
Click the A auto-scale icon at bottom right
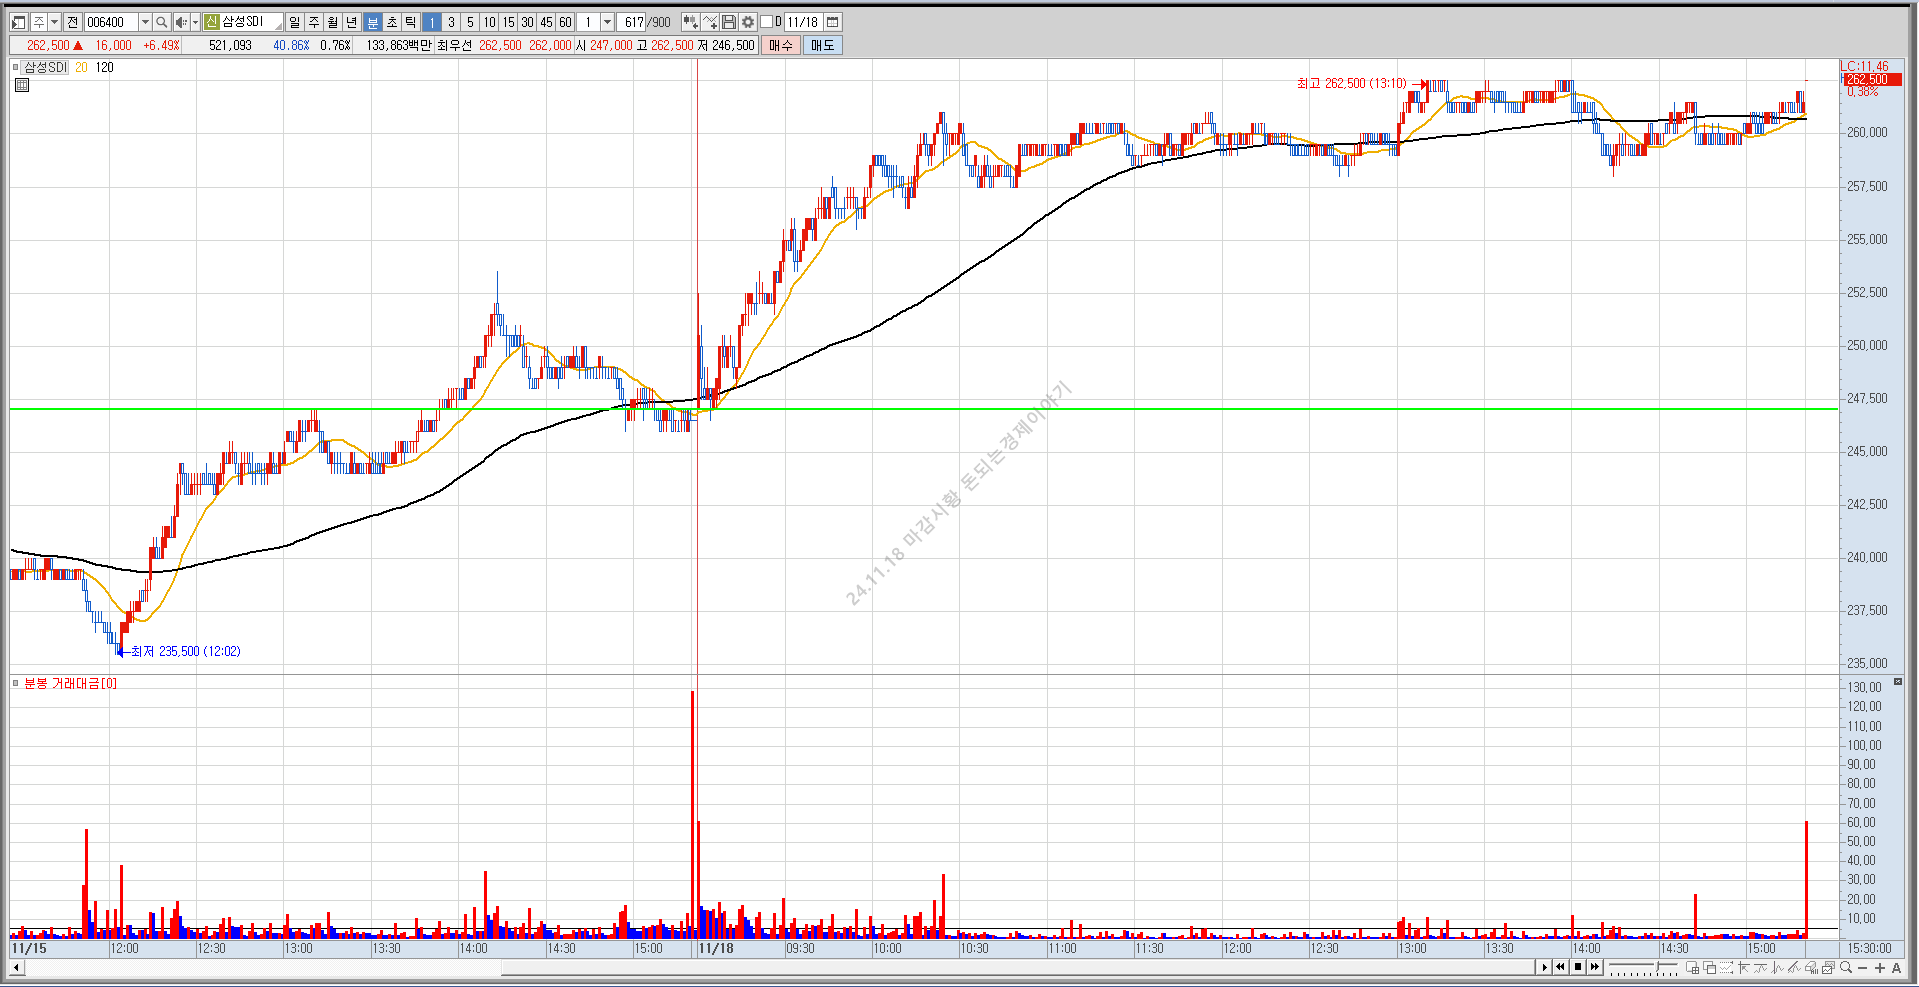pos(1896,968)
